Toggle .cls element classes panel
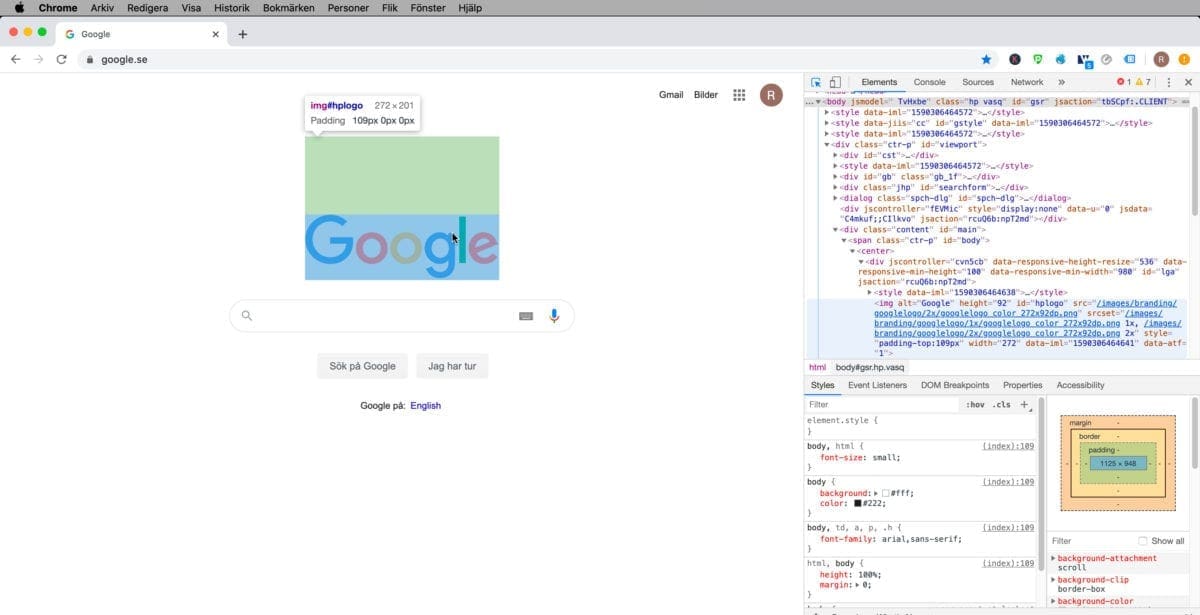This screenshot has height=615, width=1200. click(1001, 405)
